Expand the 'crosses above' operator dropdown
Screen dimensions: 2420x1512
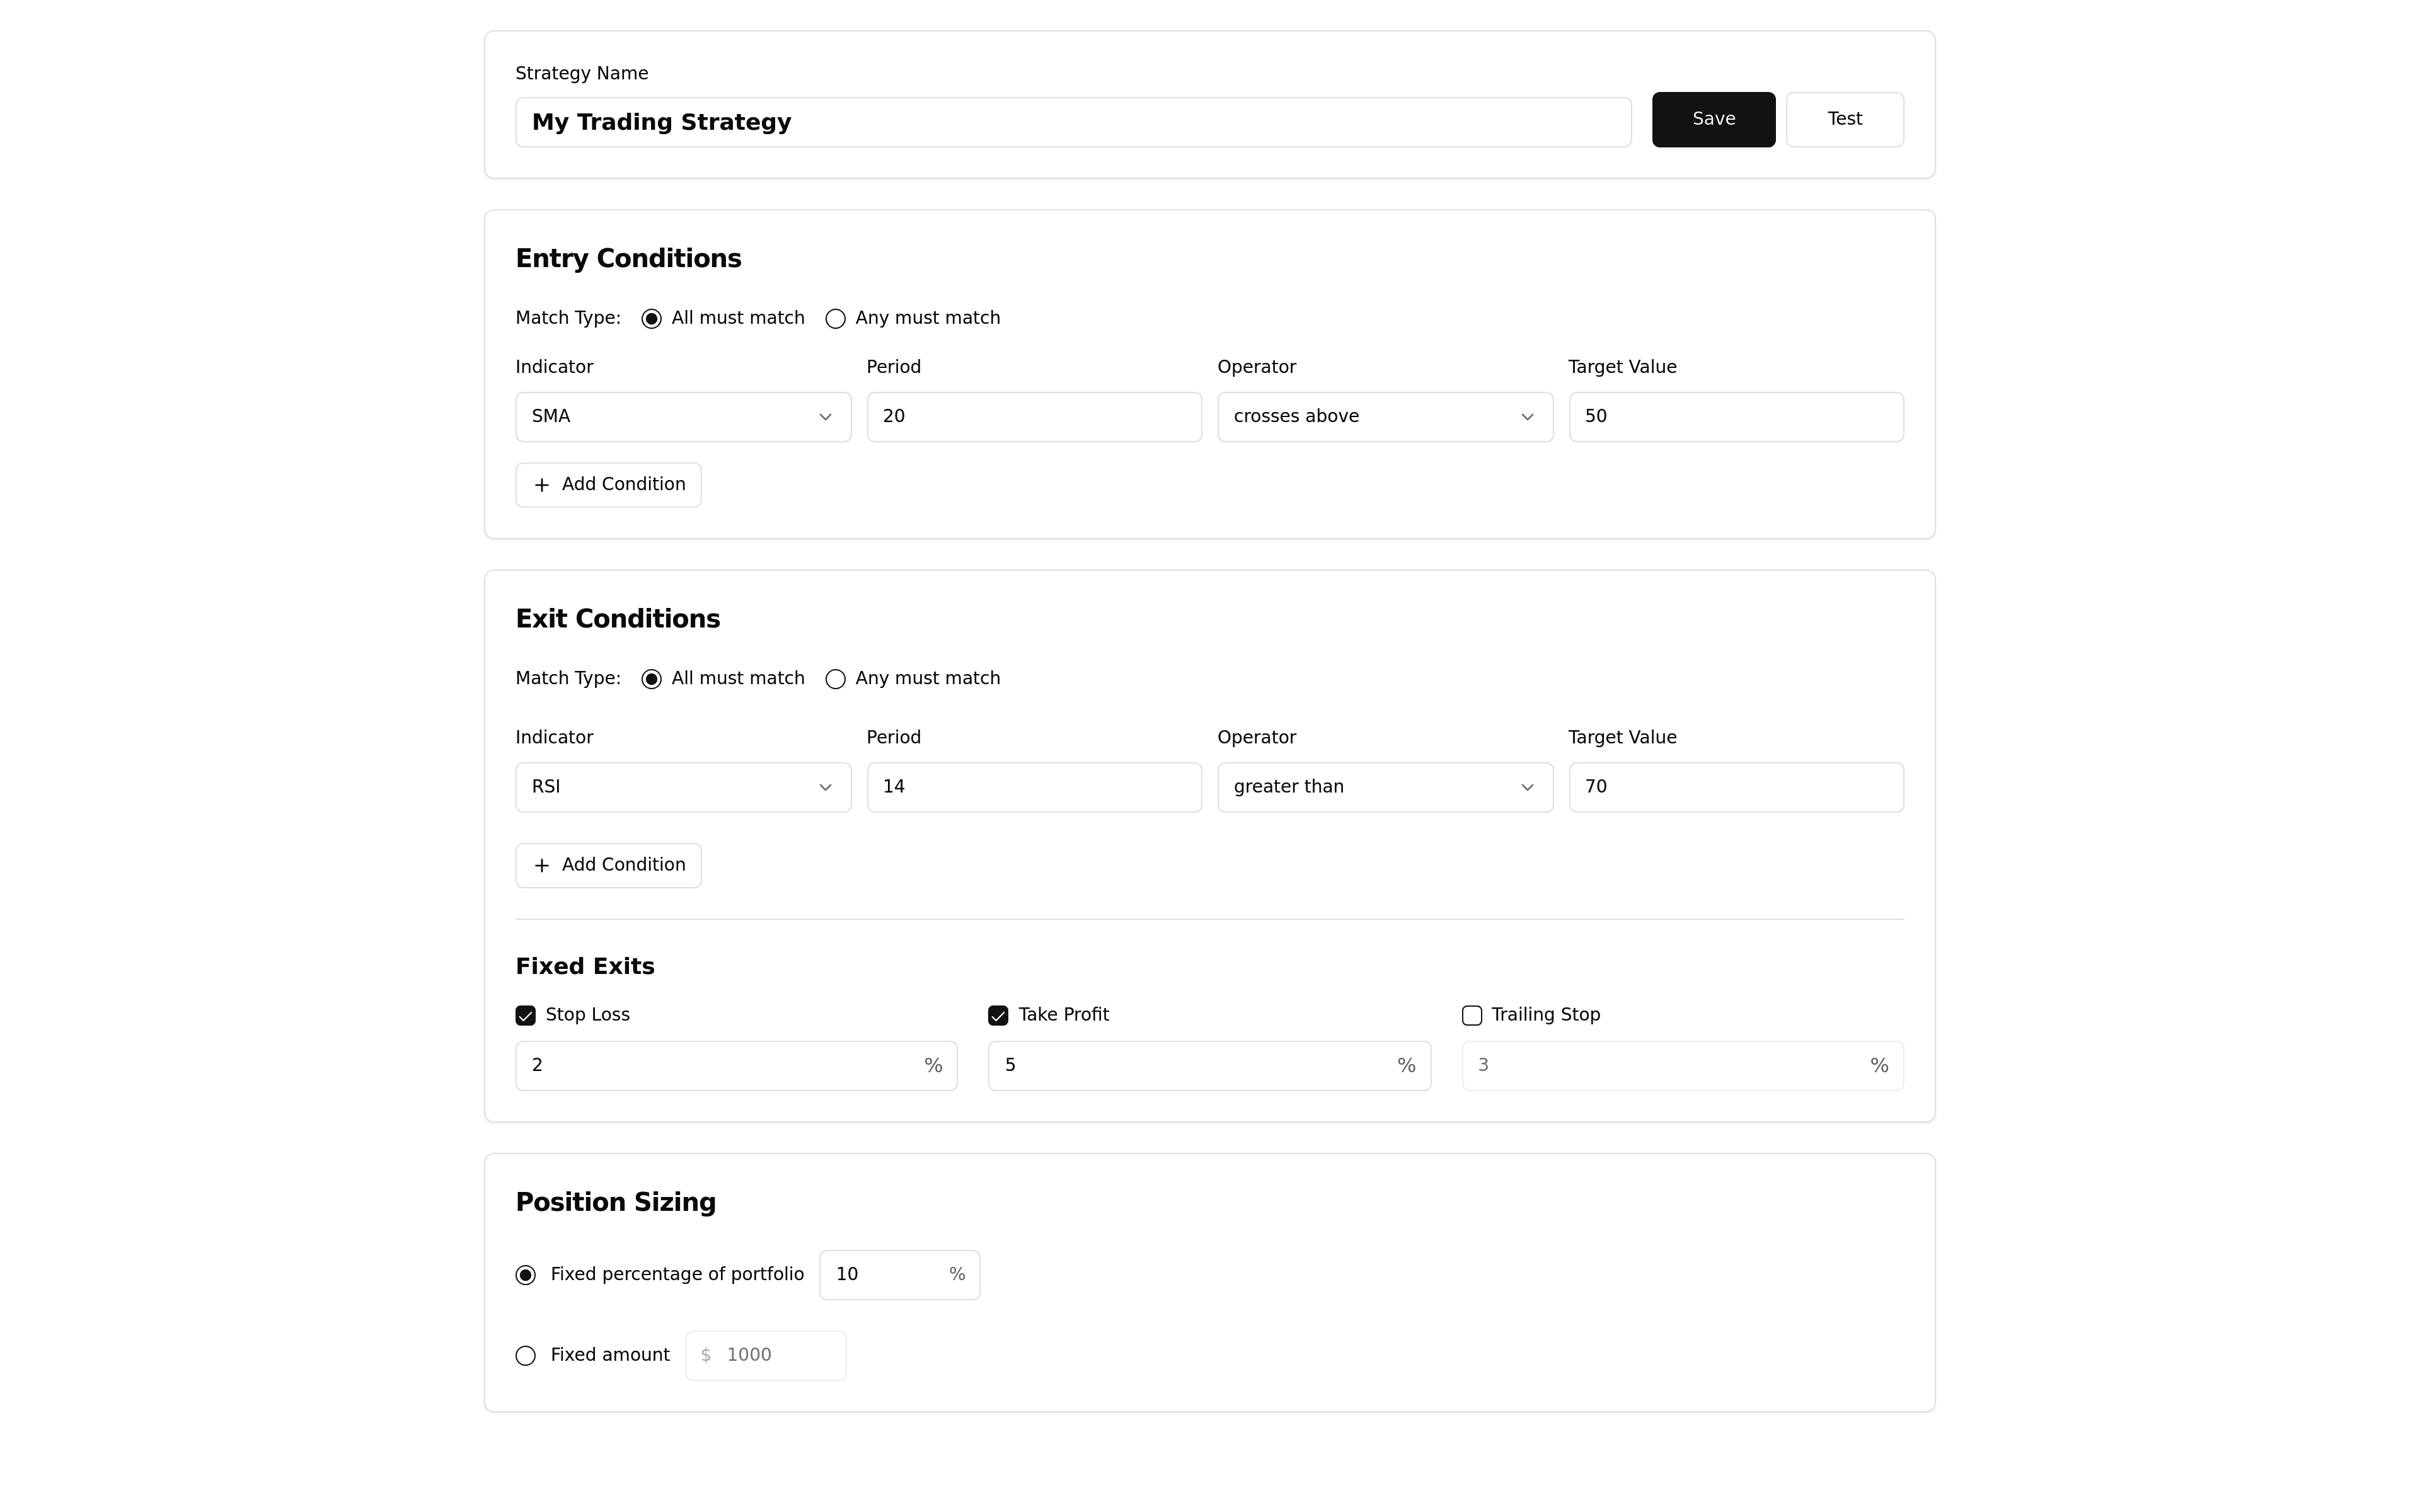[x=1384, y=417]
